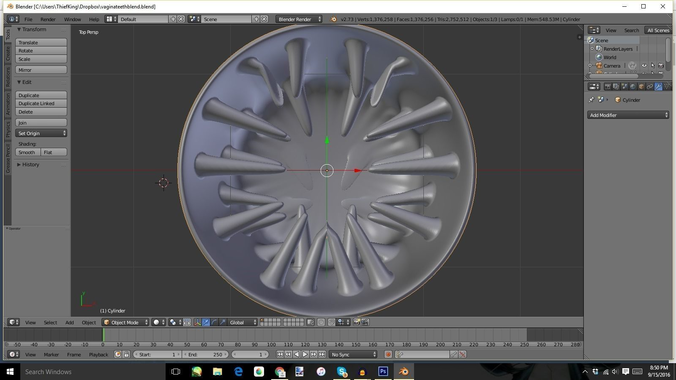Click the OpenGL render image icon
The height and width of the screenshot is (380, 676).
coord(357,322)
